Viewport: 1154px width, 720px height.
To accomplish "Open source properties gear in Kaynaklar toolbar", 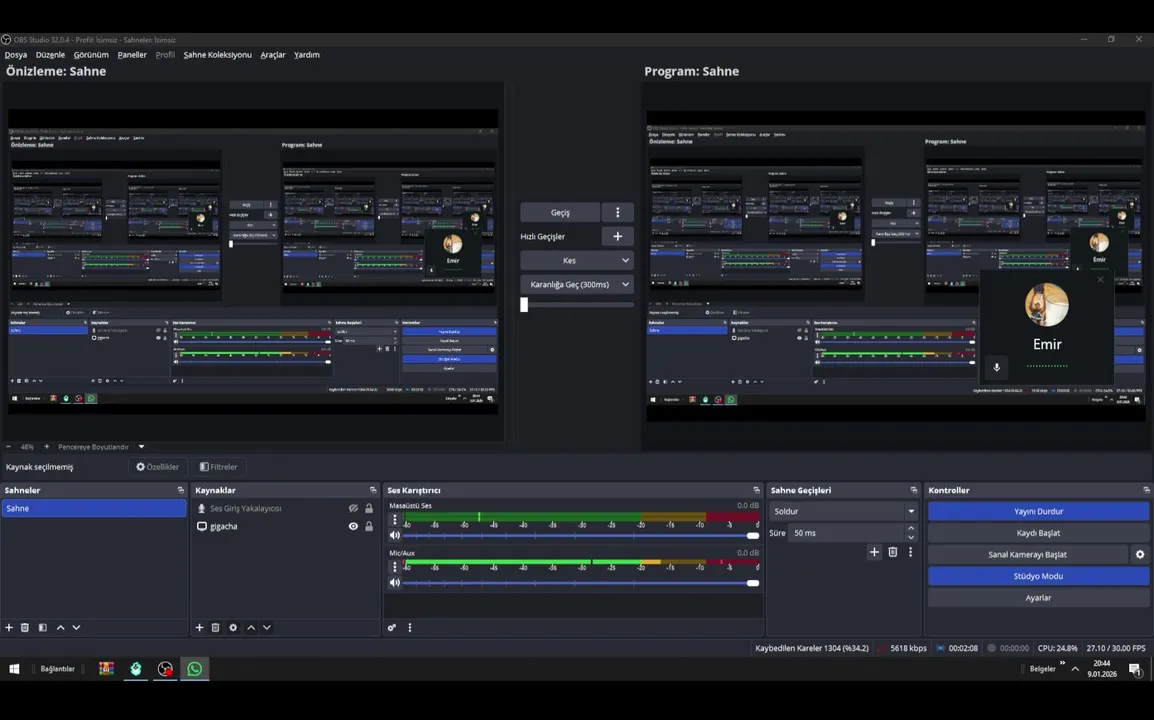I will pos(233,627).
